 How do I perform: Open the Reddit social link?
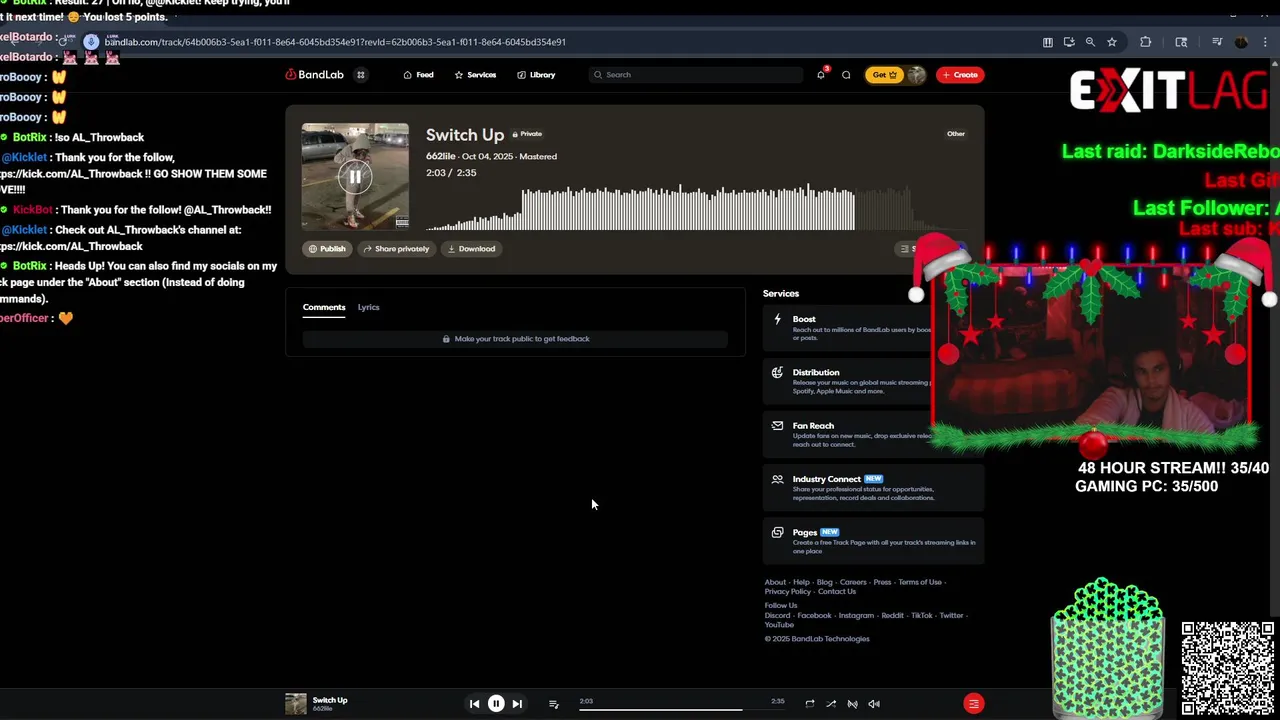[892, 616]
